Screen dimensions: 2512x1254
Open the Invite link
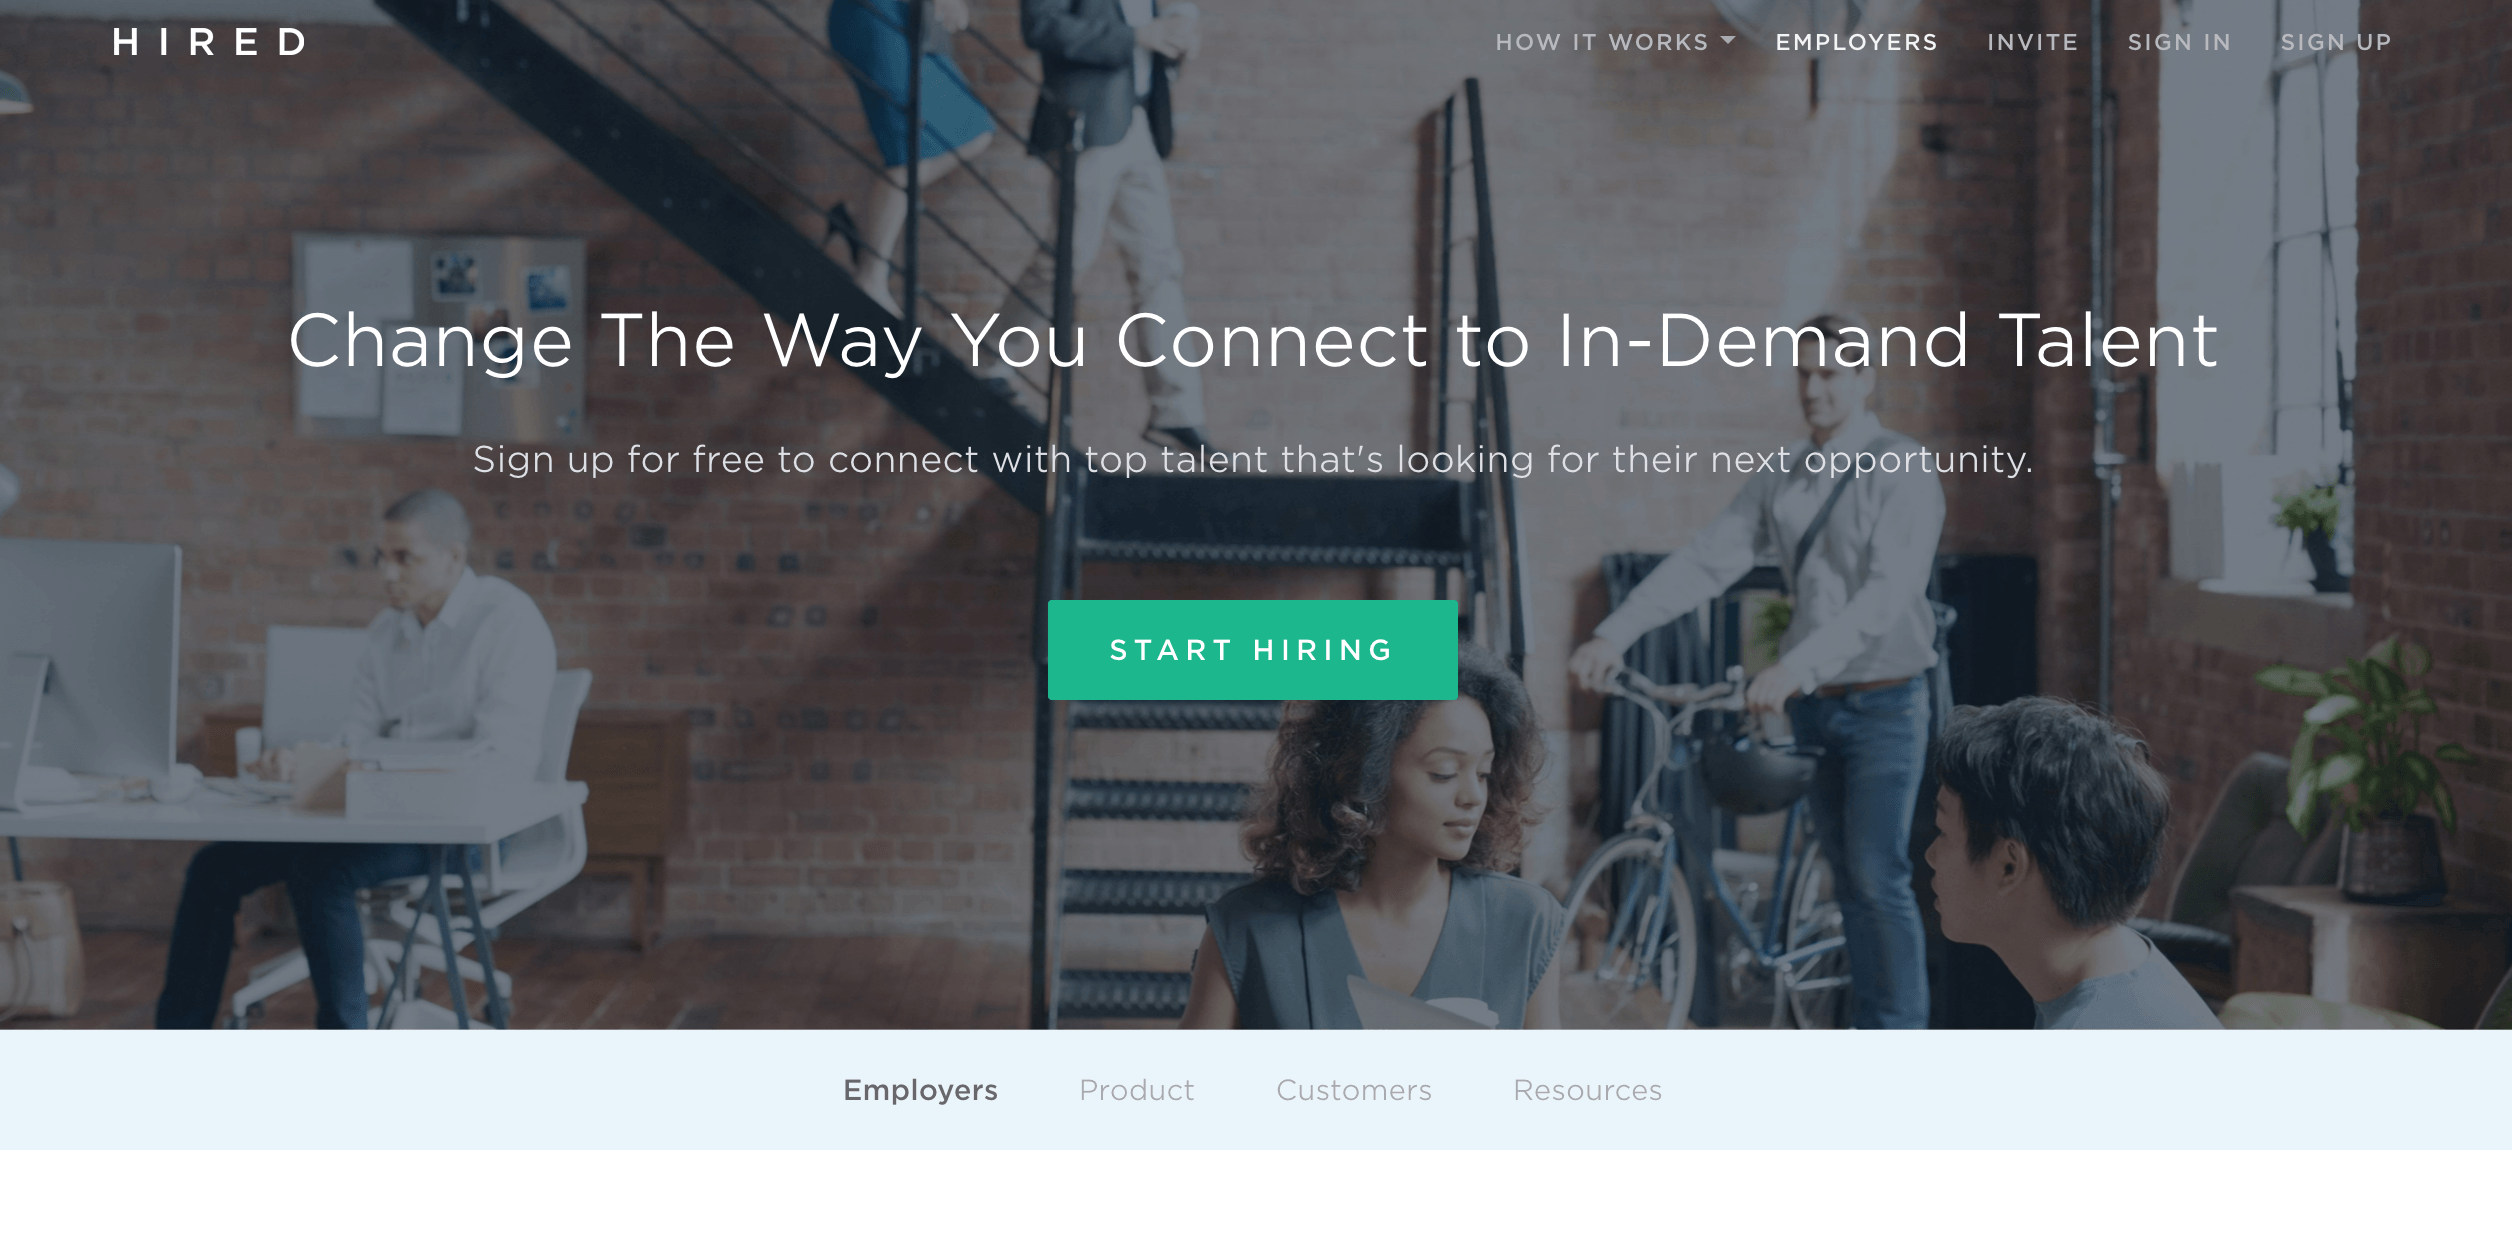coord(2033,42)
